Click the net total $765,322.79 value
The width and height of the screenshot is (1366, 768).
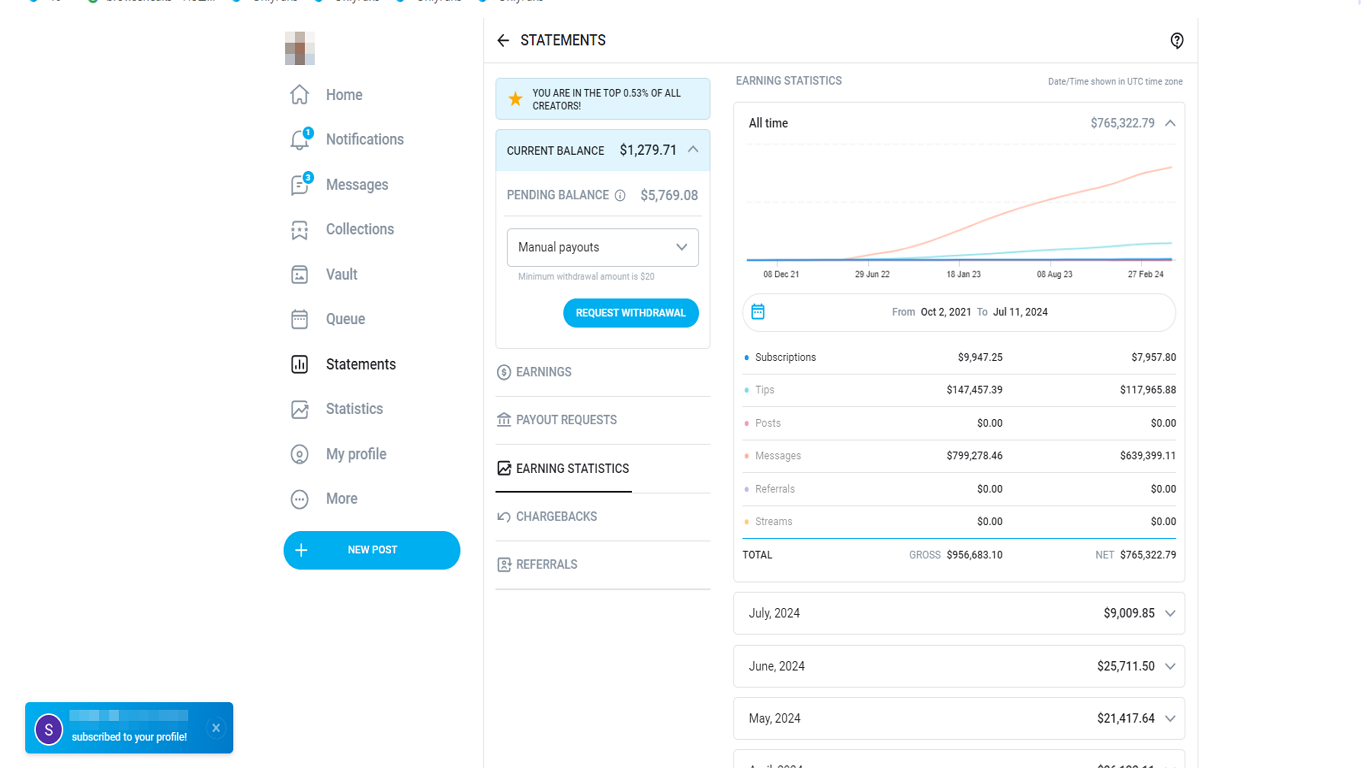tap(1148, 555)
